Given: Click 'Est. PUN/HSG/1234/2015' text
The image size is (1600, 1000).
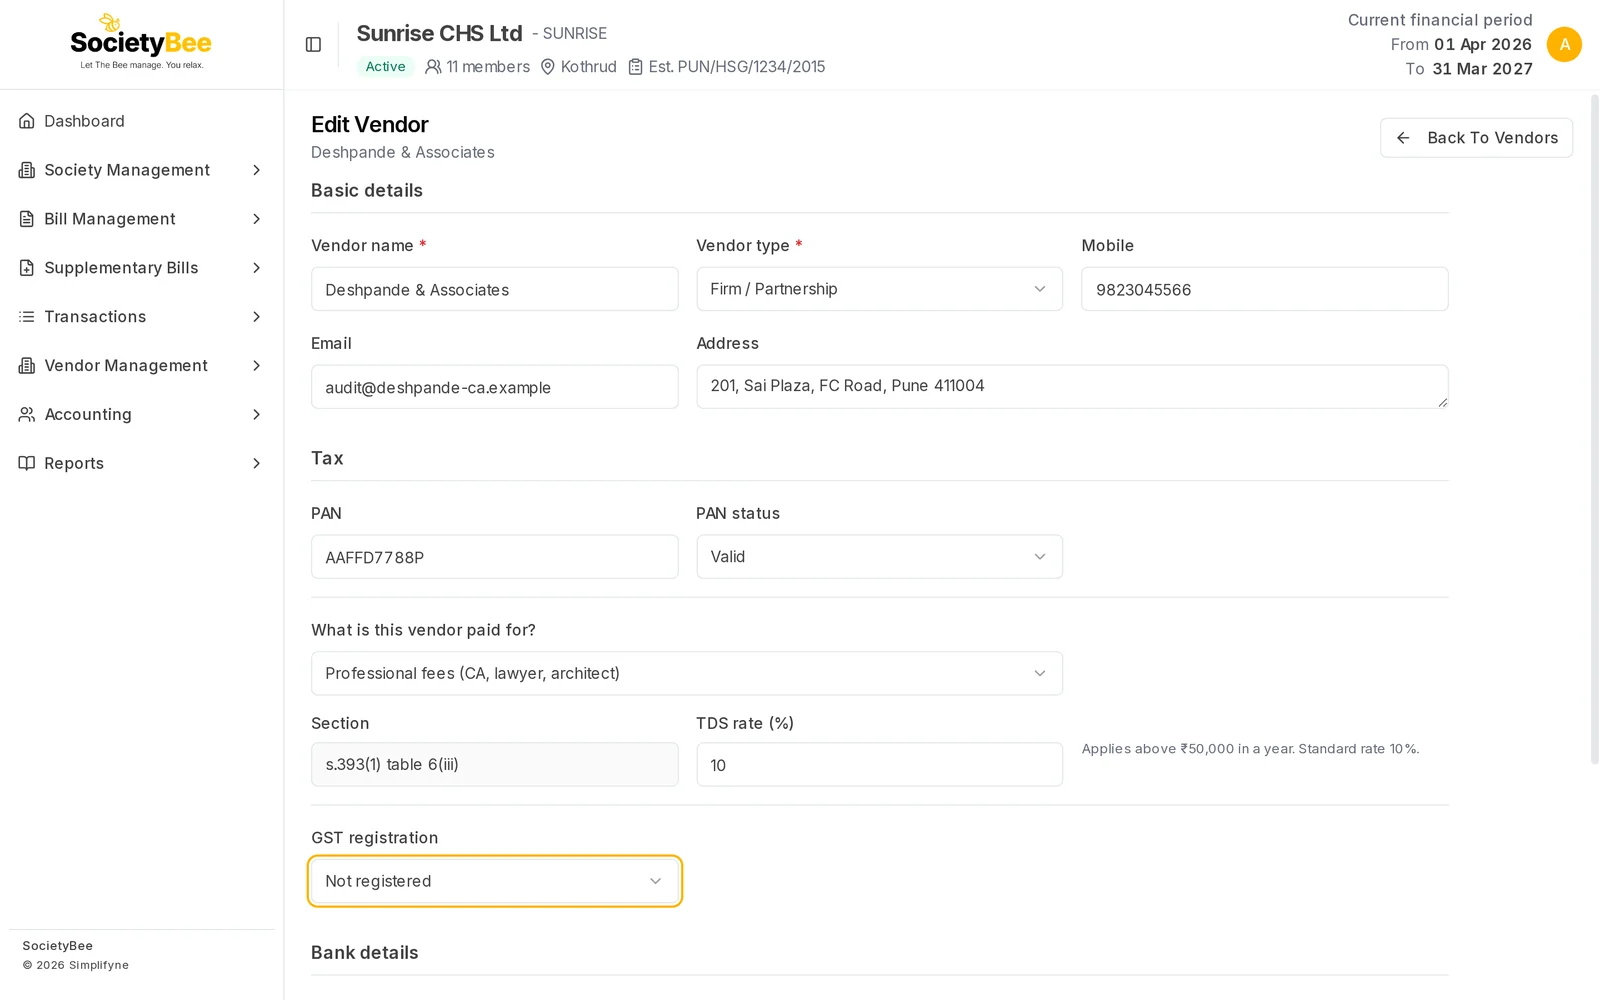Looking at the screenshot, I should (x=737, y=67).
